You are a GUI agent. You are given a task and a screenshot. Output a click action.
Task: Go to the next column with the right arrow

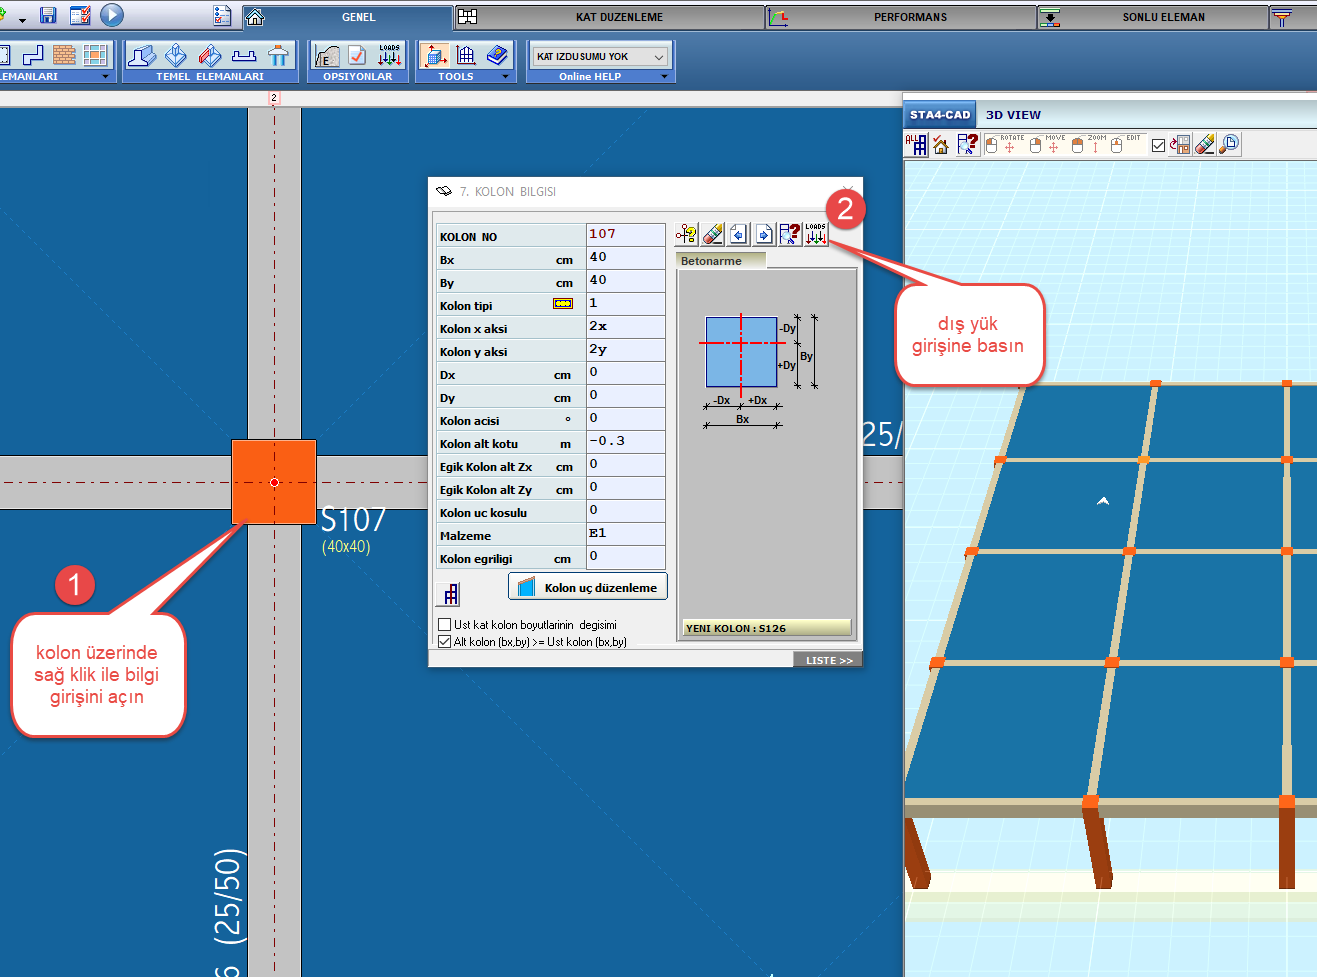pos(764,234)
